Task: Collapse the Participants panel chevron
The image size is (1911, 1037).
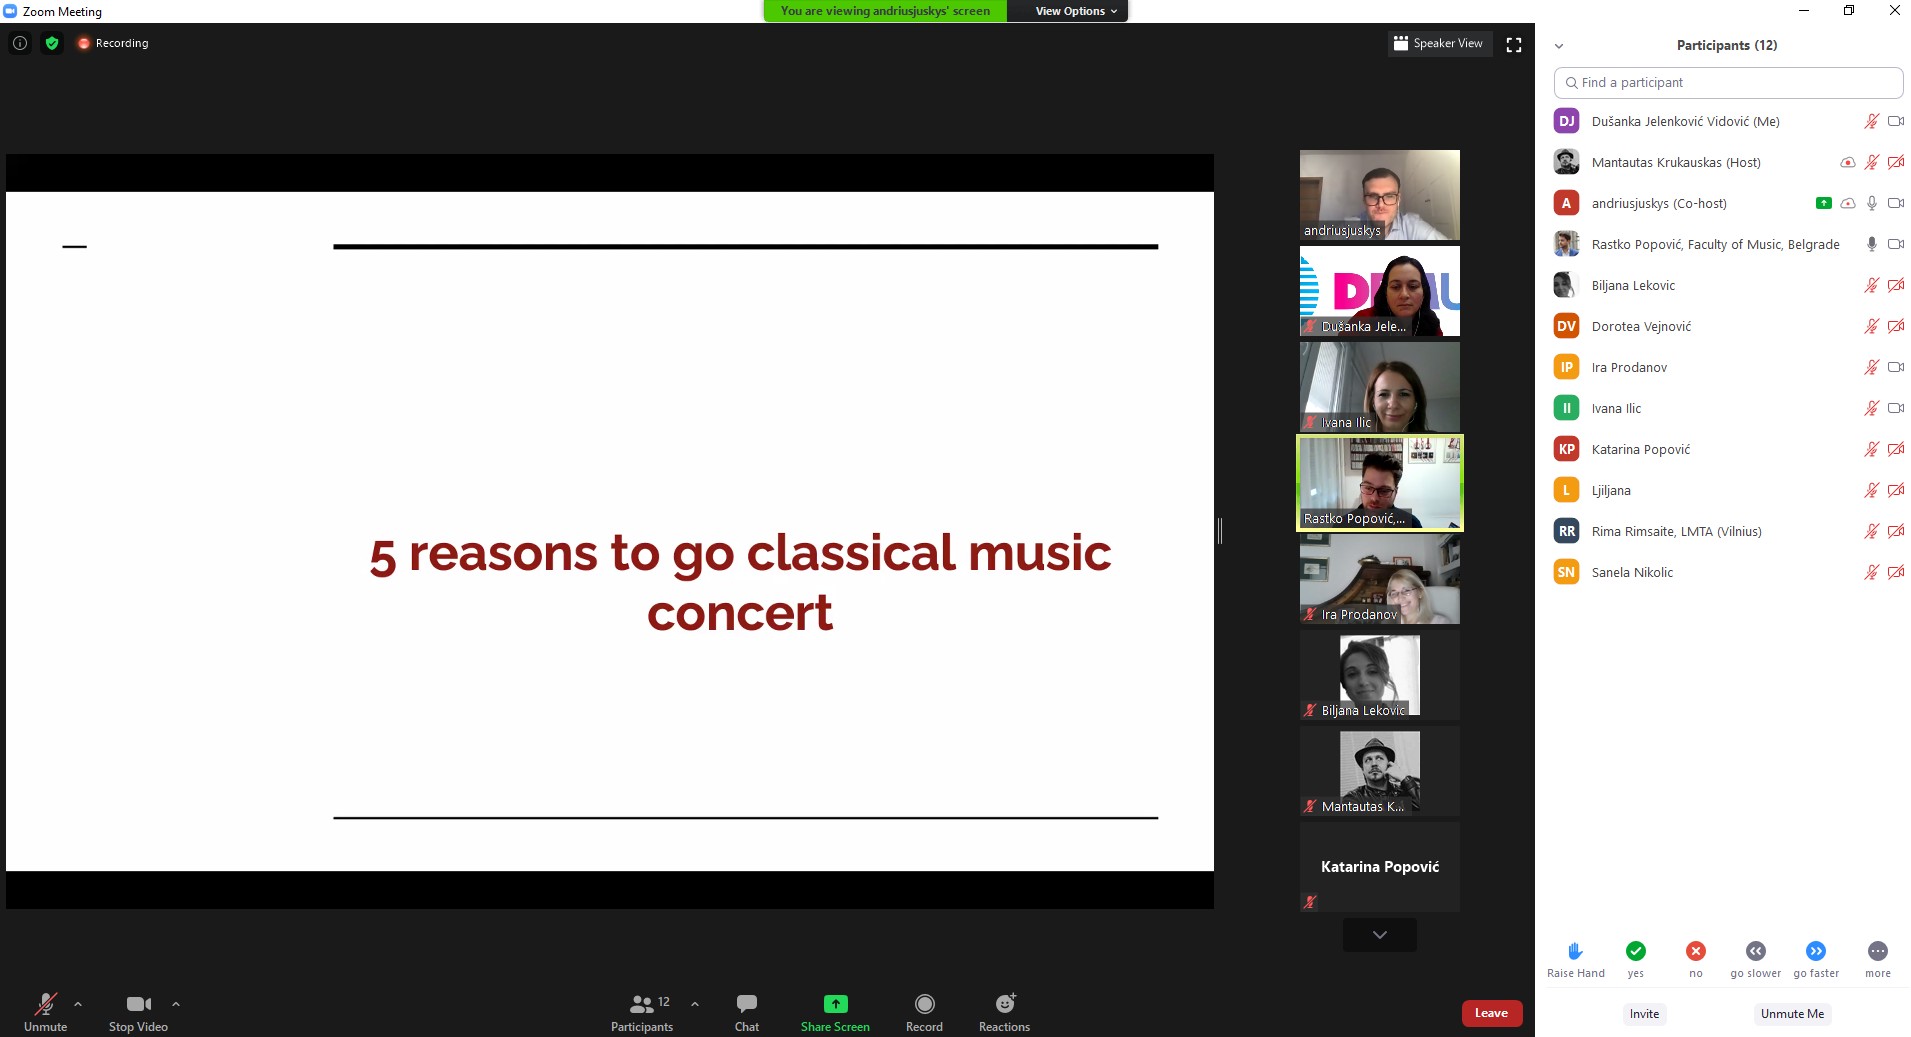Action: click(x=1558, y=46)
